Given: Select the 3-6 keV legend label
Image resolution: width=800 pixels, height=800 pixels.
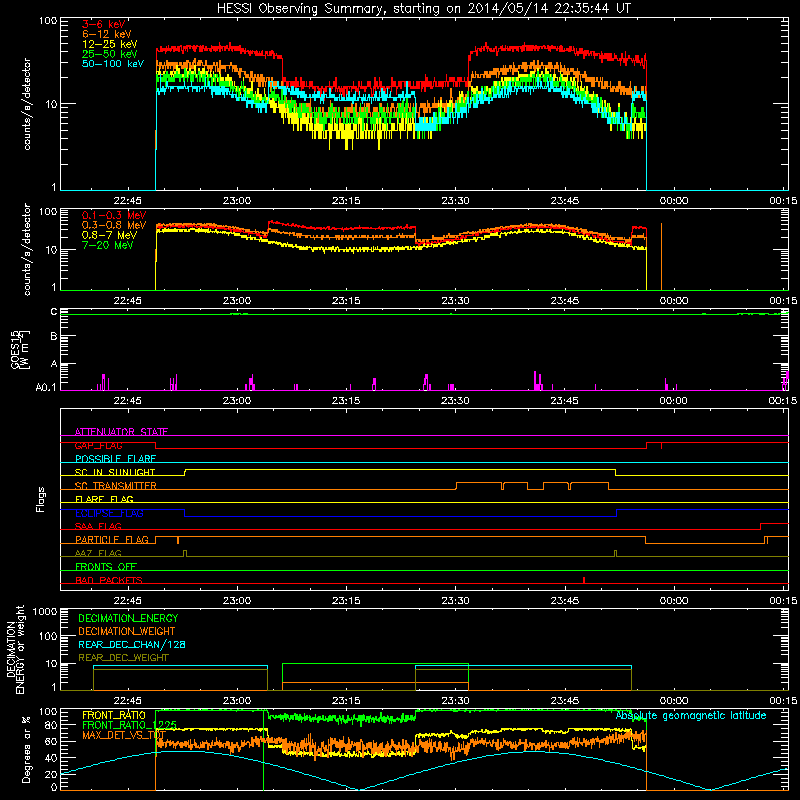Looking at the screenshot, I should point(104,24).
